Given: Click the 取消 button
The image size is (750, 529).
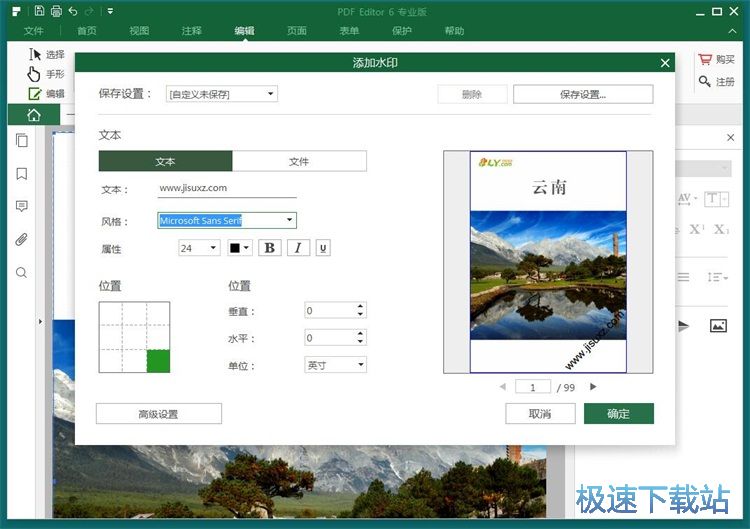Looking at the screenshot, I should (540, 413).
